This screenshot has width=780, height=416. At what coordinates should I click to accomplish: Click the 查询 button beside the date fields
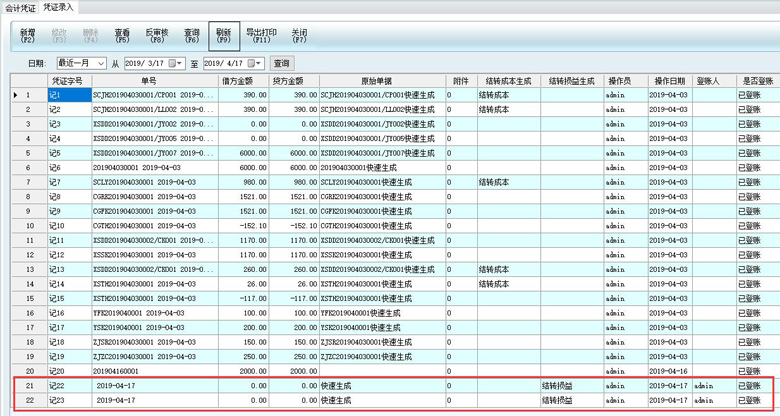coord(282,63)
